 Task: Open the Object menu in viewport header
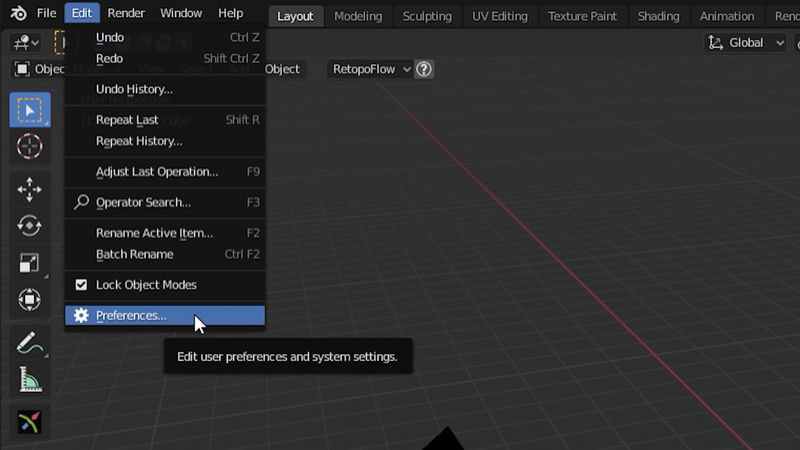(285, 69)
